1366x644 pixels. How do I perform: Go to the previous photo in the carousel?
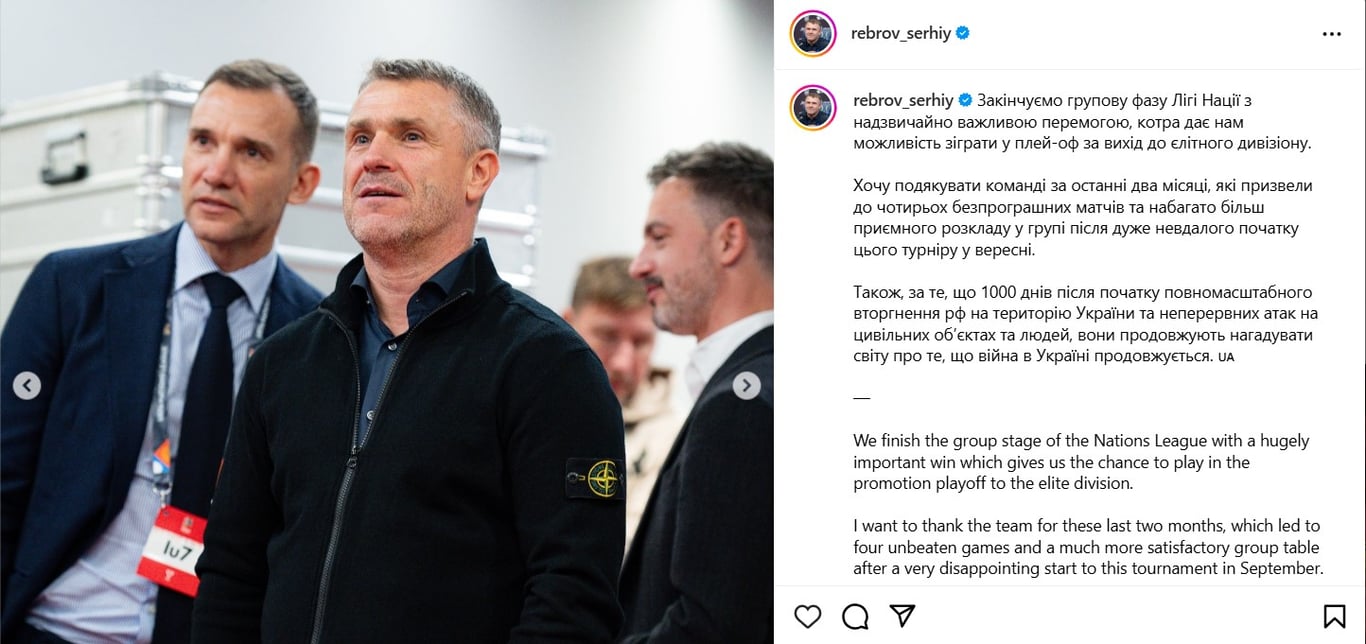tap(27, 385)
